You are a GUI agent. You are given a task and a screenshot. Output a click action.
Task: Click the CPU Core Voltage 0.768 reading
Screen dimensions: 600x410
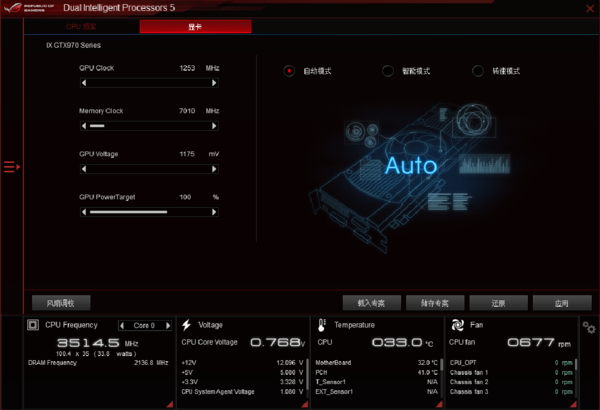(278, 342)
